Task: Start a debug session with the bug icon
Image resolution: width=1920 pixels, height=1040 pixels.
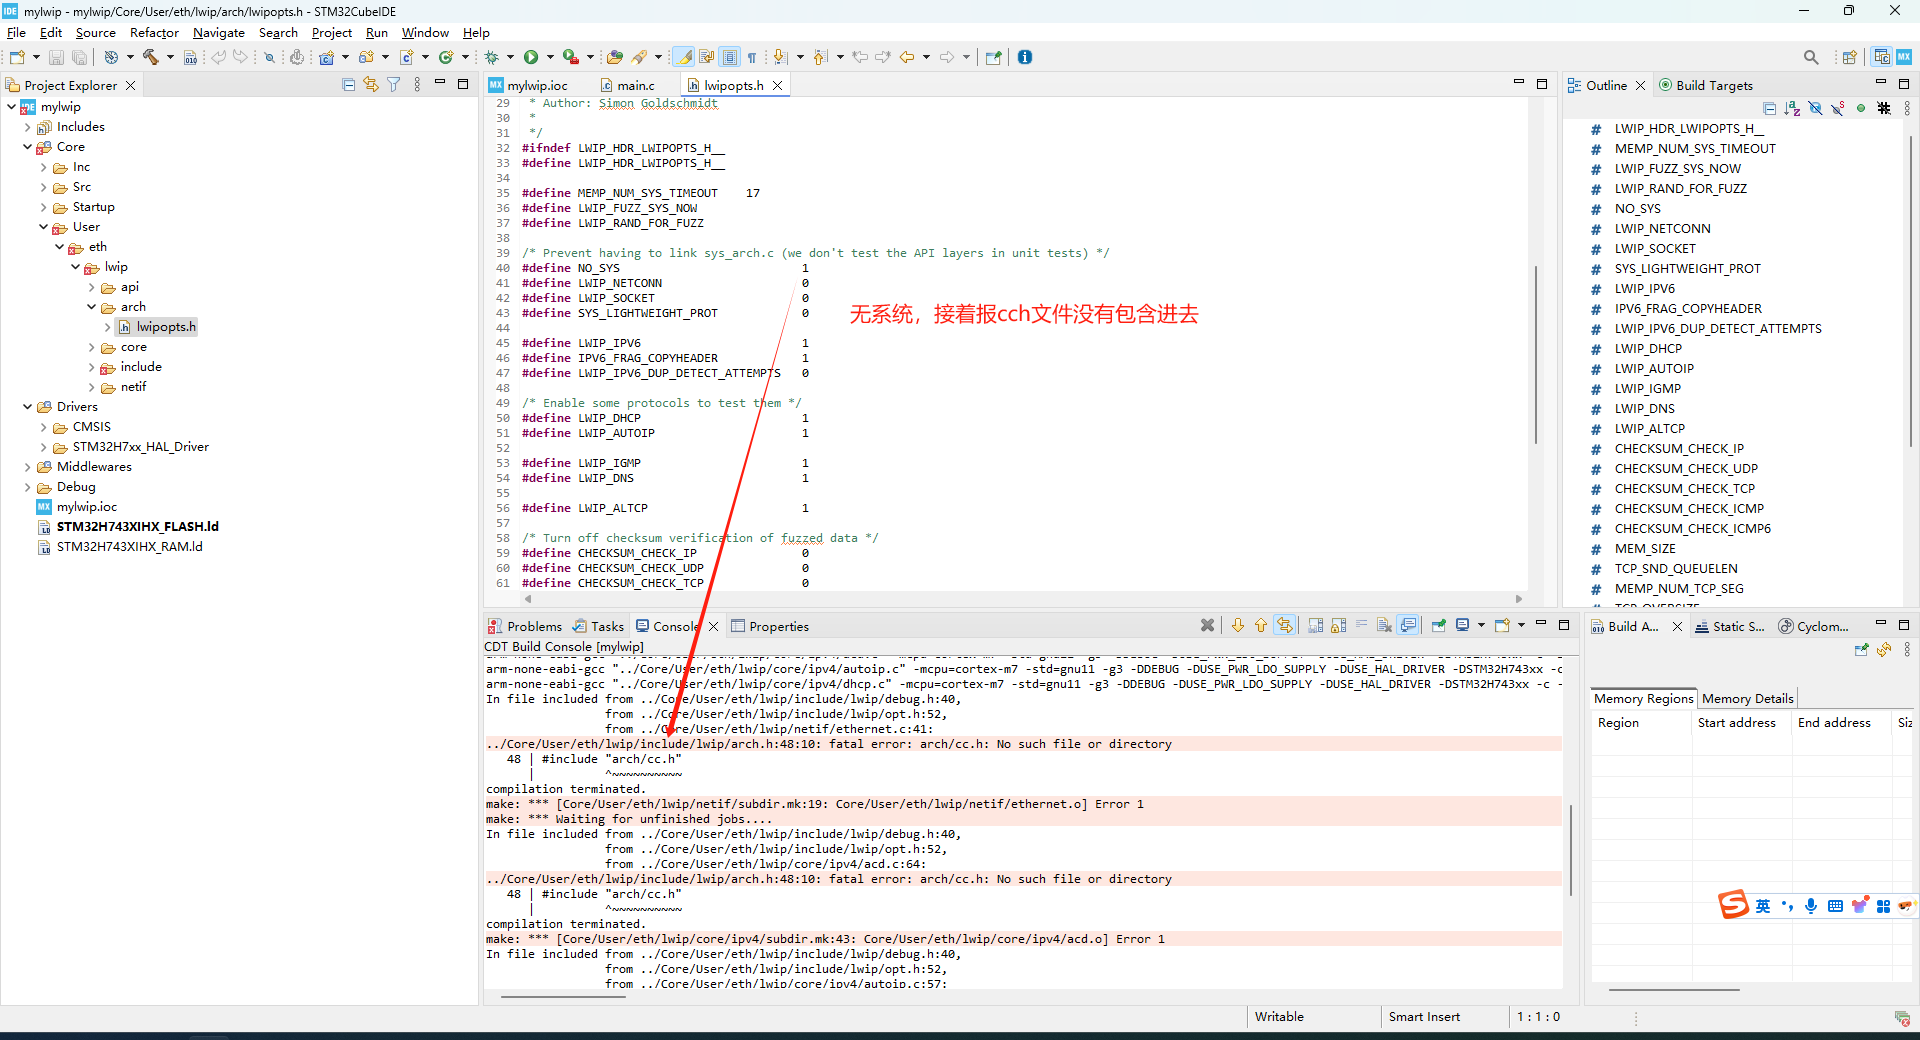Action: click(x=492, y=57)
